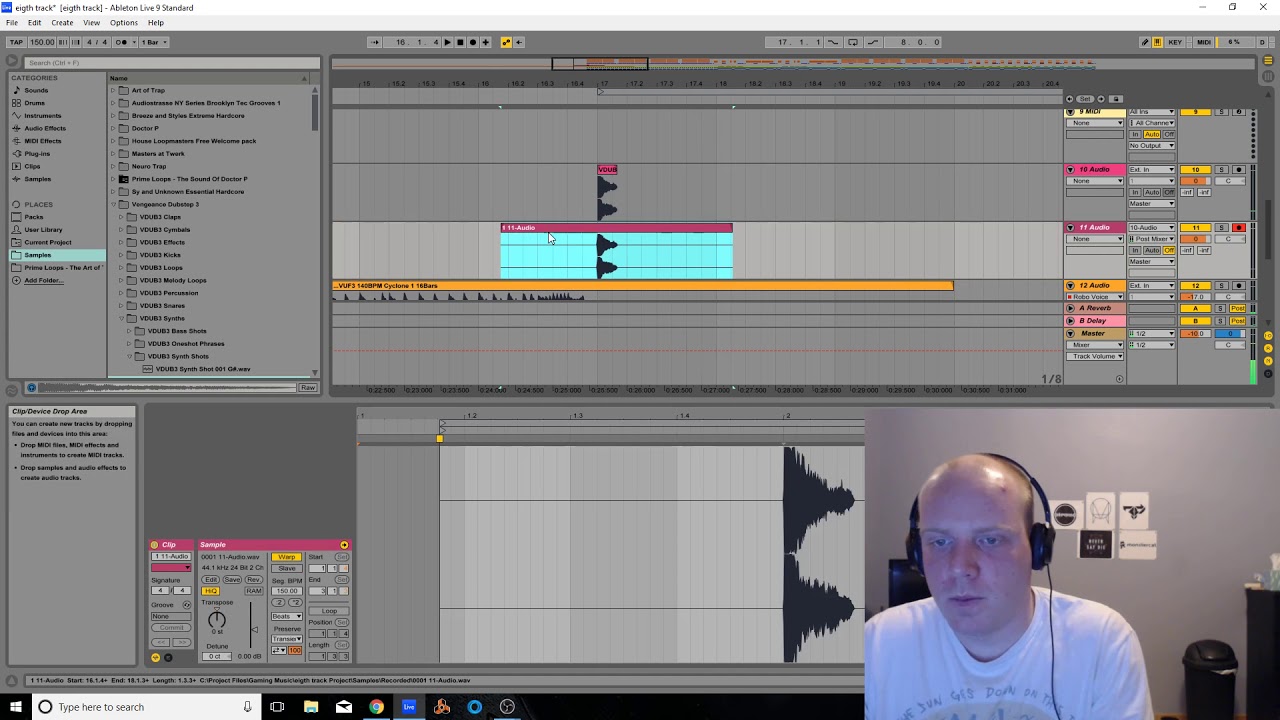The width and height of the screenshot is (1280, 720).
Task: Open the MIDI map mode switch
Action: pyautogui.click(x=1204, y=42)
